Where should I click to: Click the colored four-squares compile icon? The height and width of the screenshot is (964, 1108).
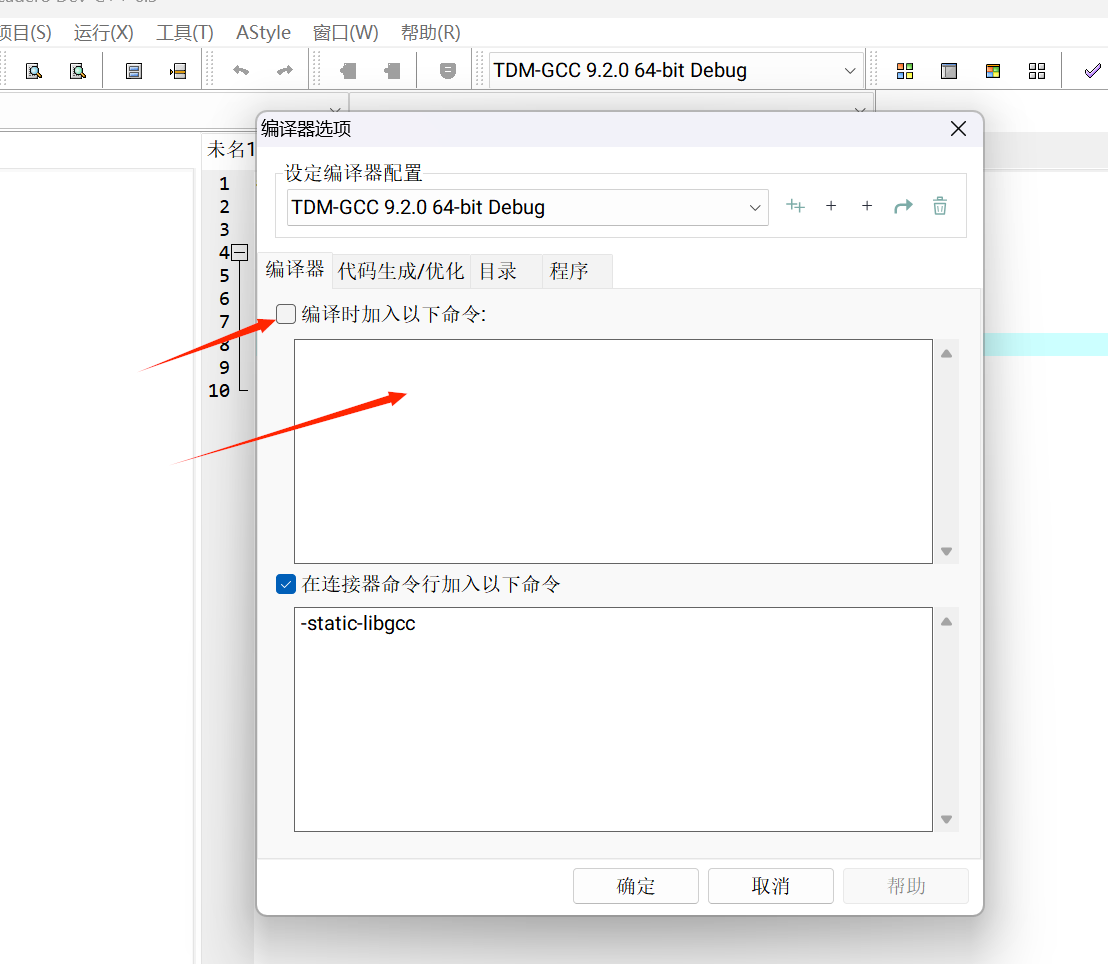coord(904,71)
